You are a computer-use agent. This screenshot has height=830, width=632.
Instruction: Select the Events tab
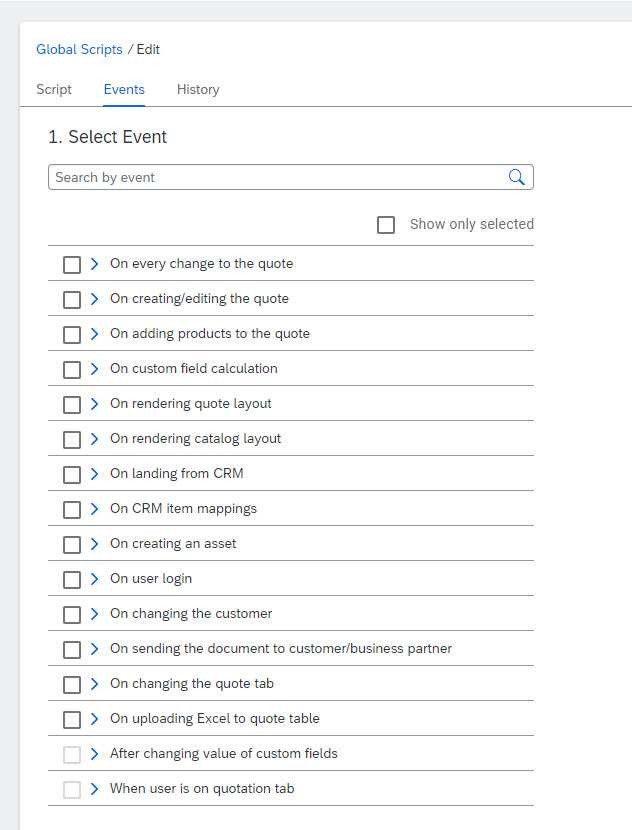(124, 89)
